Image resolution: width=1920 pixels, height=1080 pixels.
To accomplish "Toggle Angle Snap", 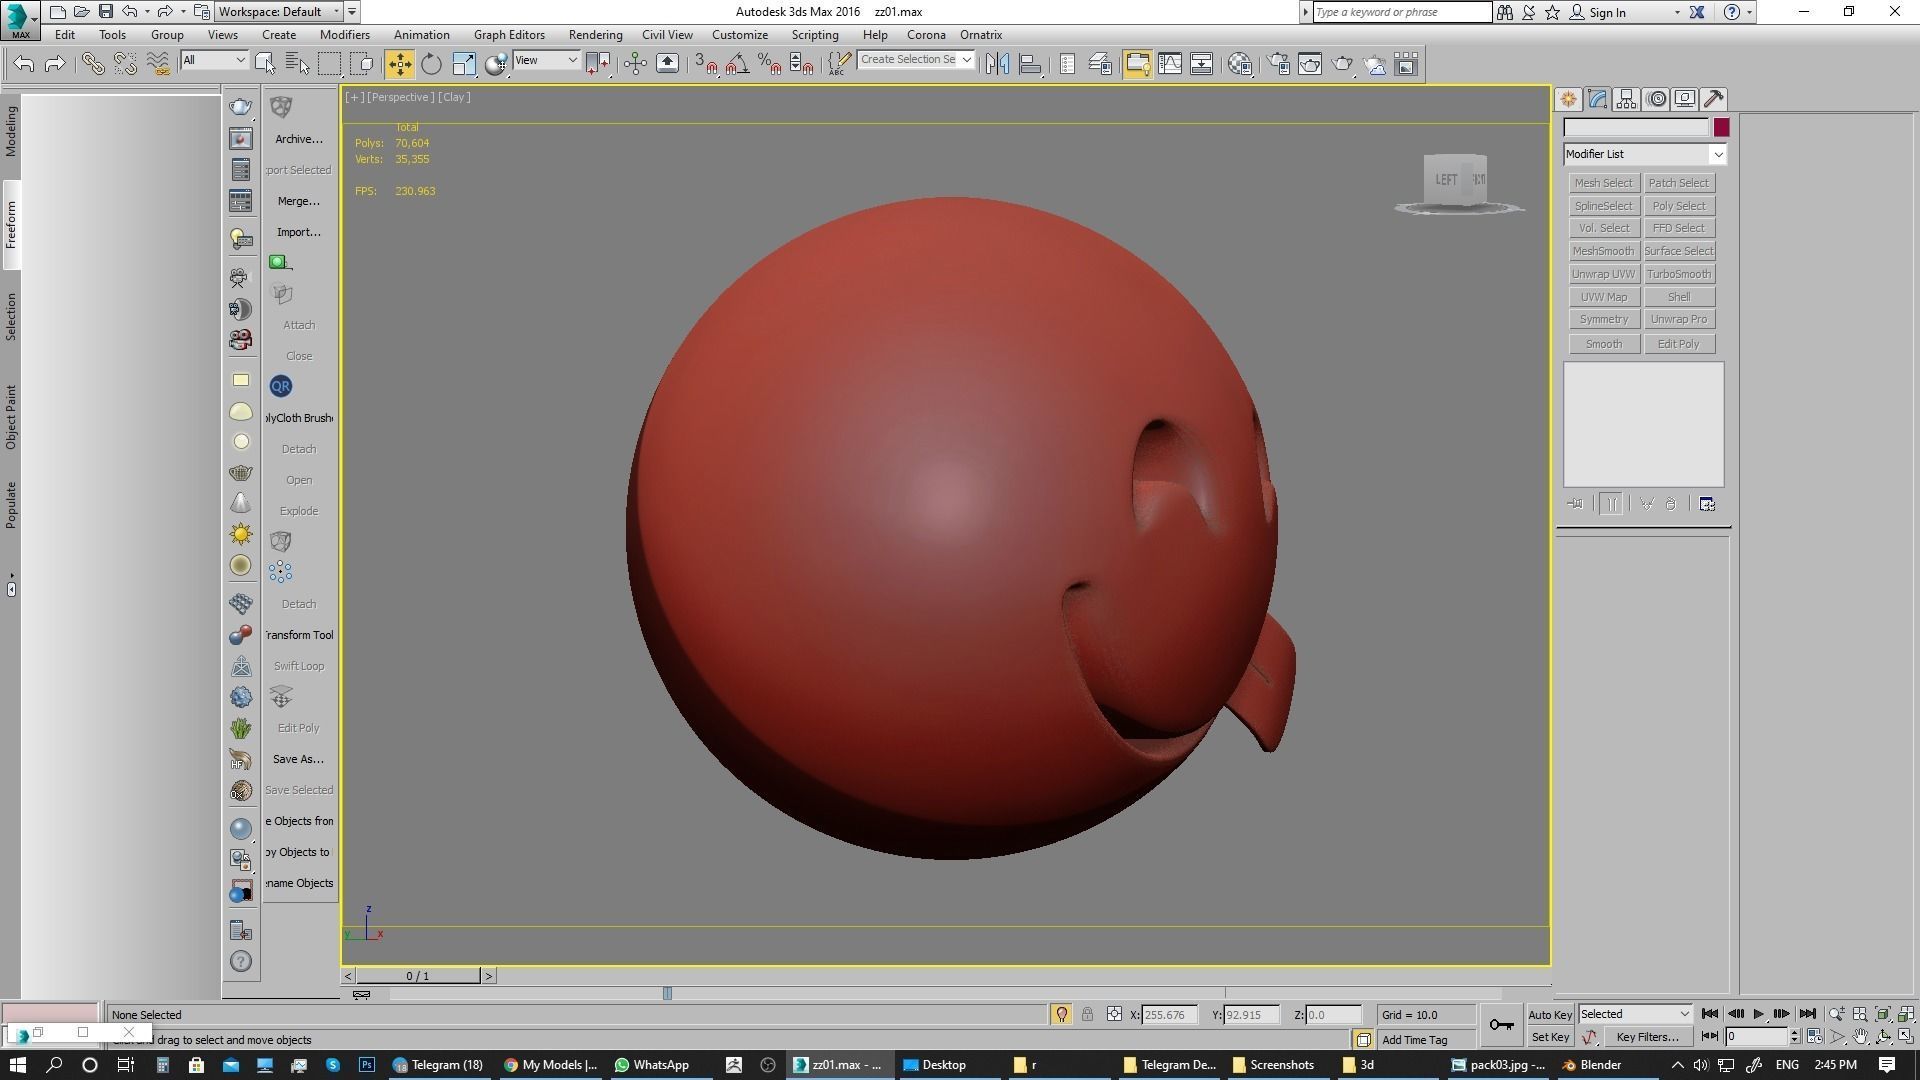I will coord(738,64).
